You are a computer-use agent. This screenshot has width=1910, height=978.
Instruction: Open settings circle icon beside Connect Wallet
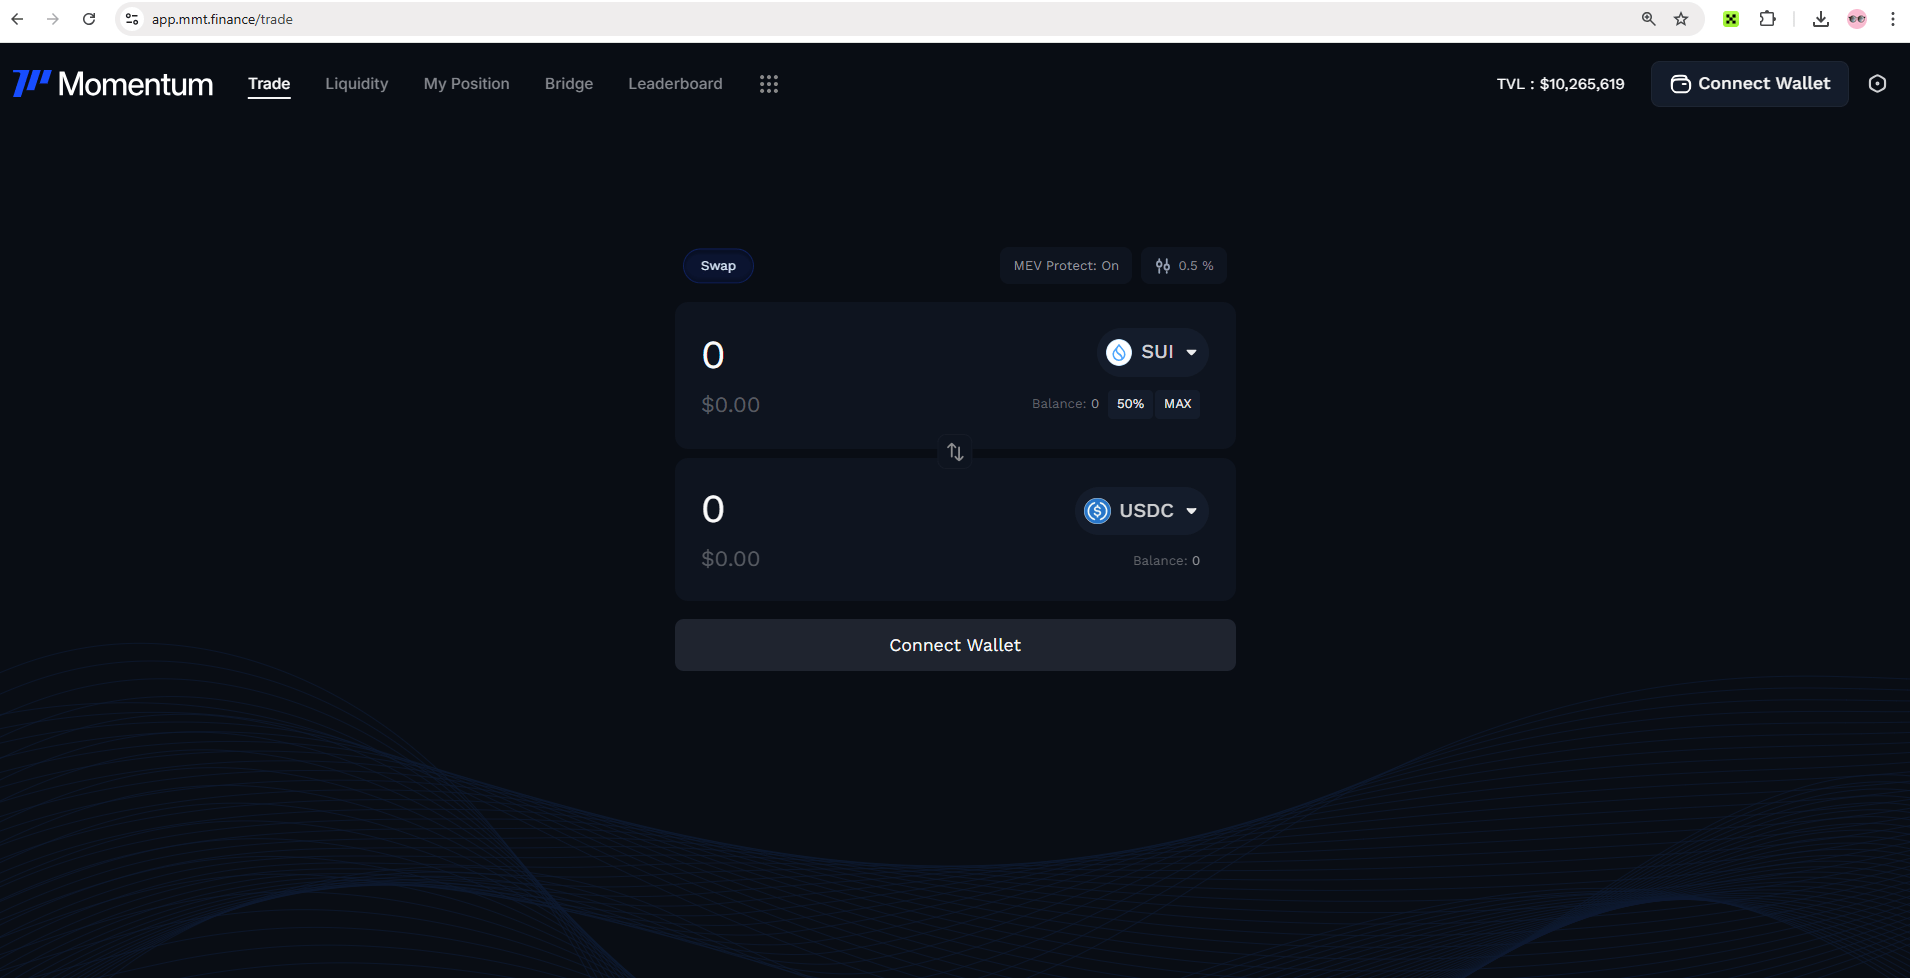point(1877,84)
